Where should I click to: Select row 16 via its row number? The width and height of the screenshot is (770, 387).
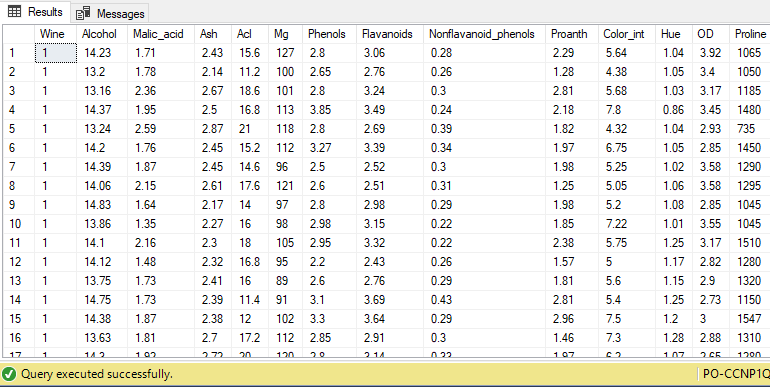pyautogui.click(x=19, y=337)
